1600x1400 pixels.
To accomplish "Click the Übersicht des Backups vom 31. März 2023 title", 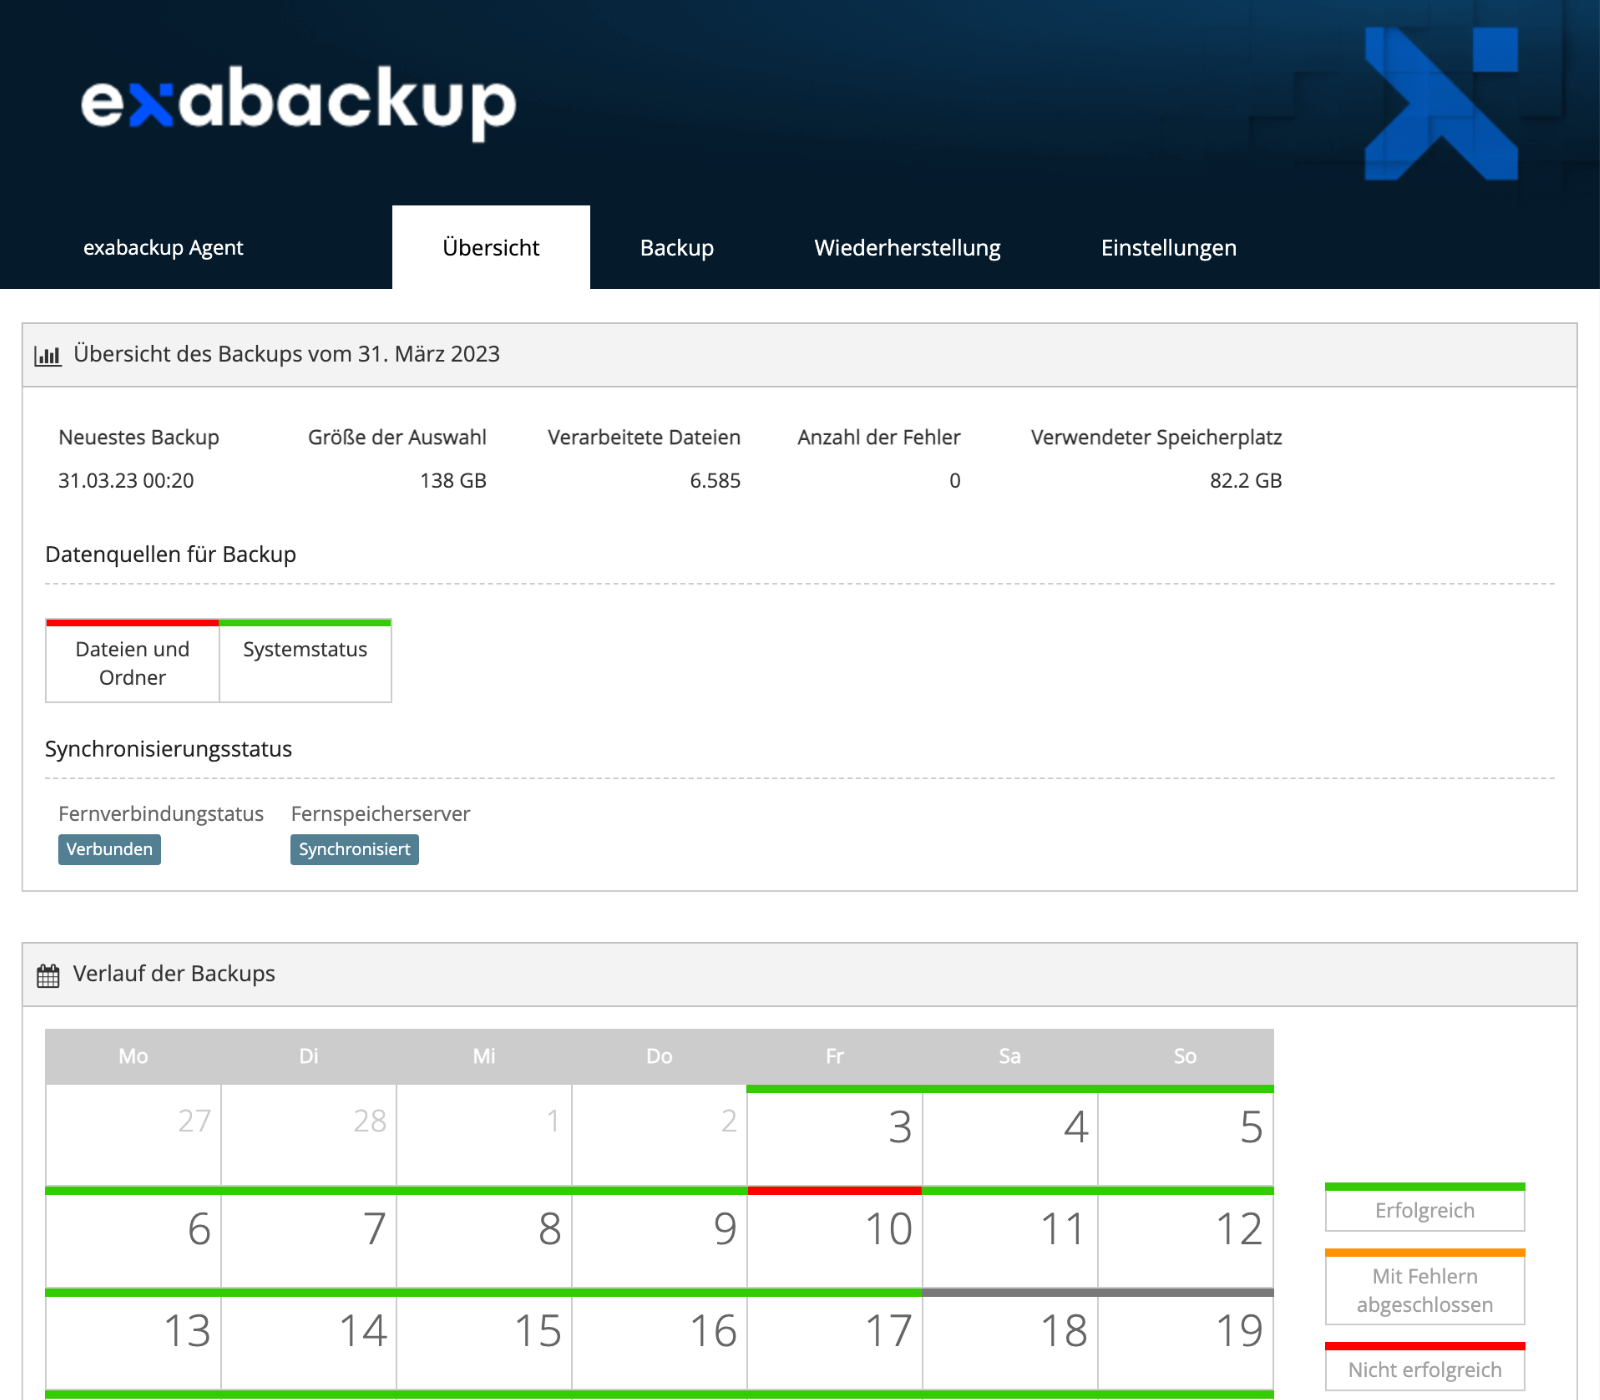I will (286, 354).
